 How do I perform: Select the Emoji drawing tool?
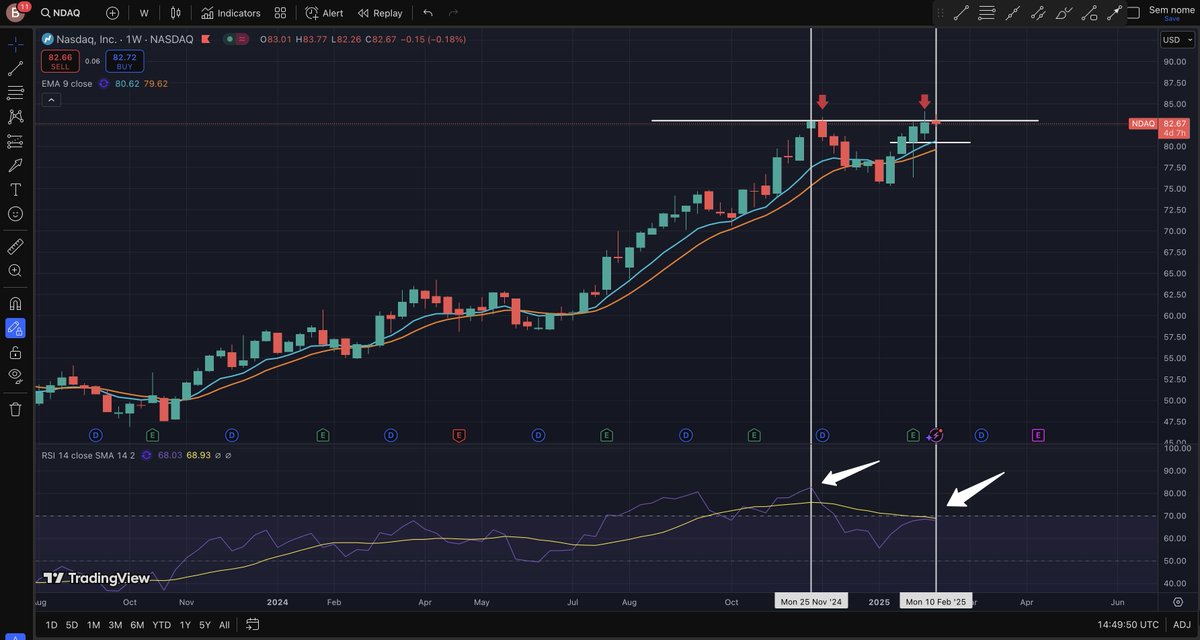[x=15, y=212]
